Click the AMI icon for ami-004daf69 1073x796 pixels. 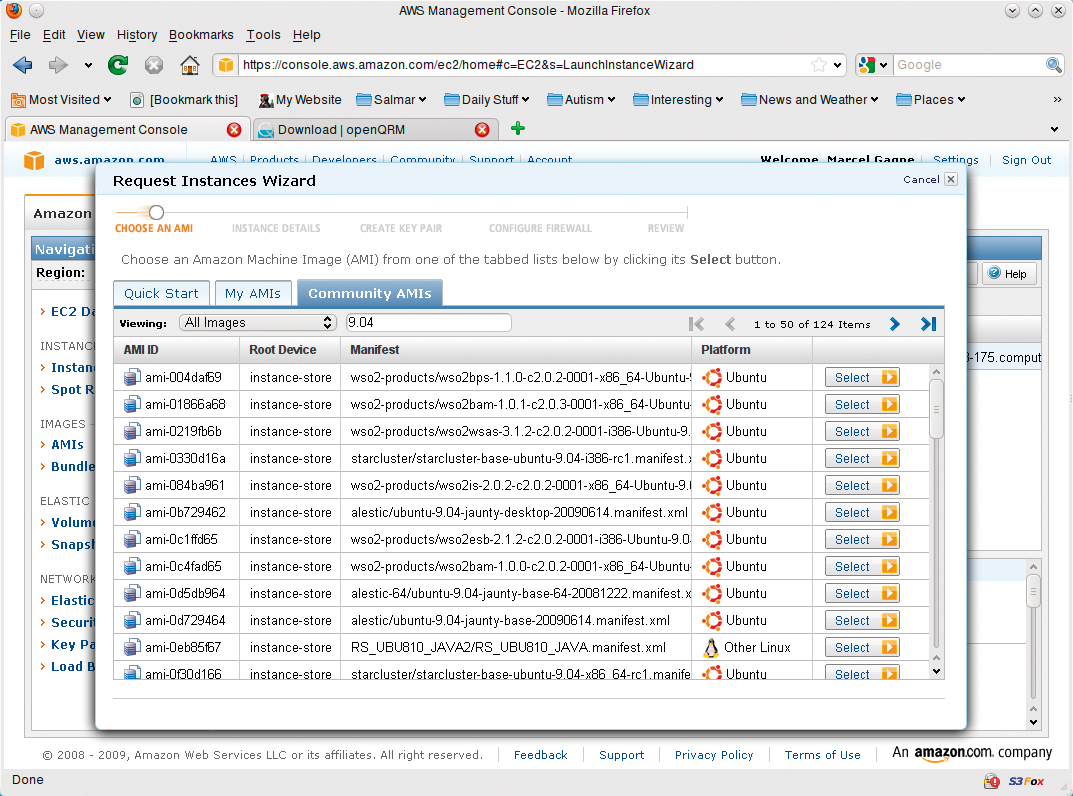132,378
